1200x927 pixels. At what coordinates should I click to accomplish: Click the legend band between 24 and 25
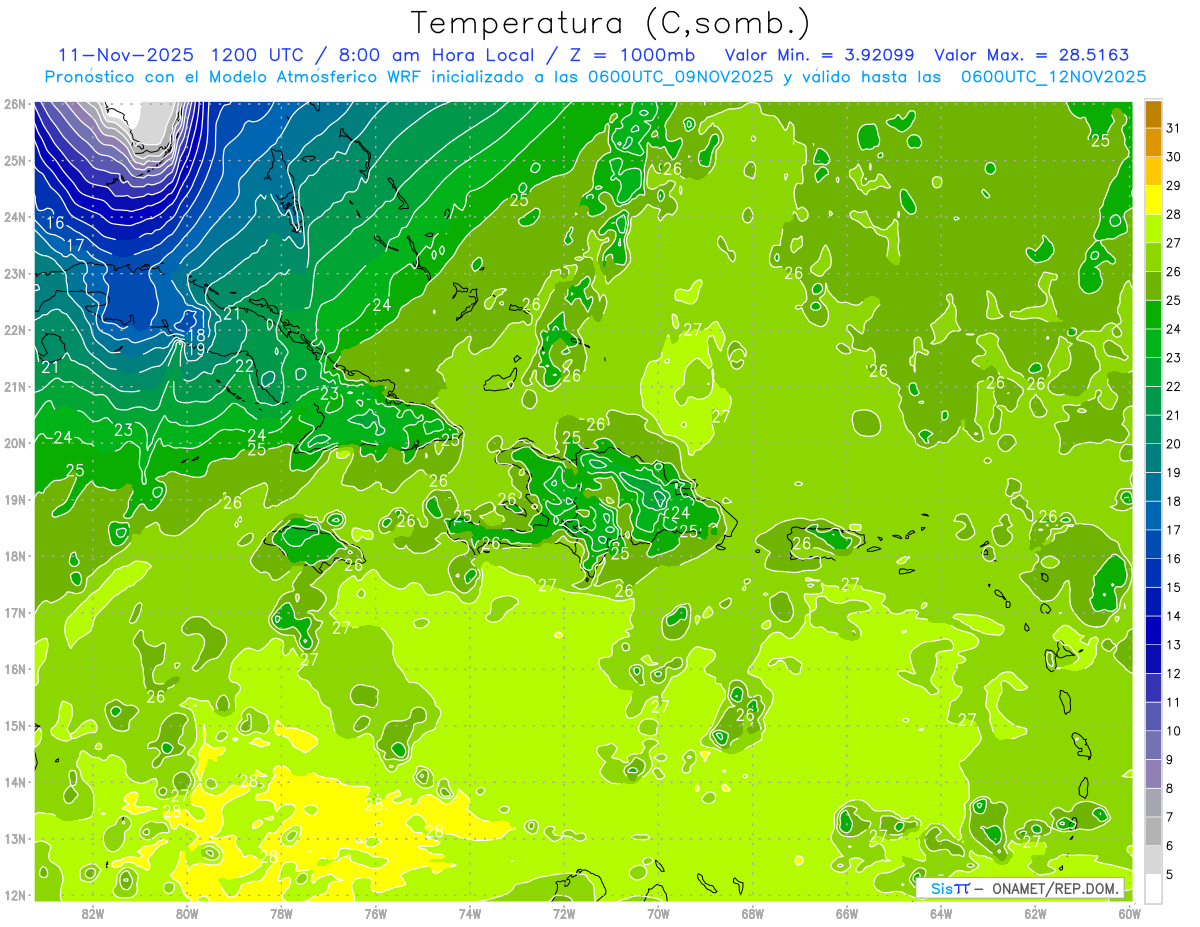[1153, 315]
